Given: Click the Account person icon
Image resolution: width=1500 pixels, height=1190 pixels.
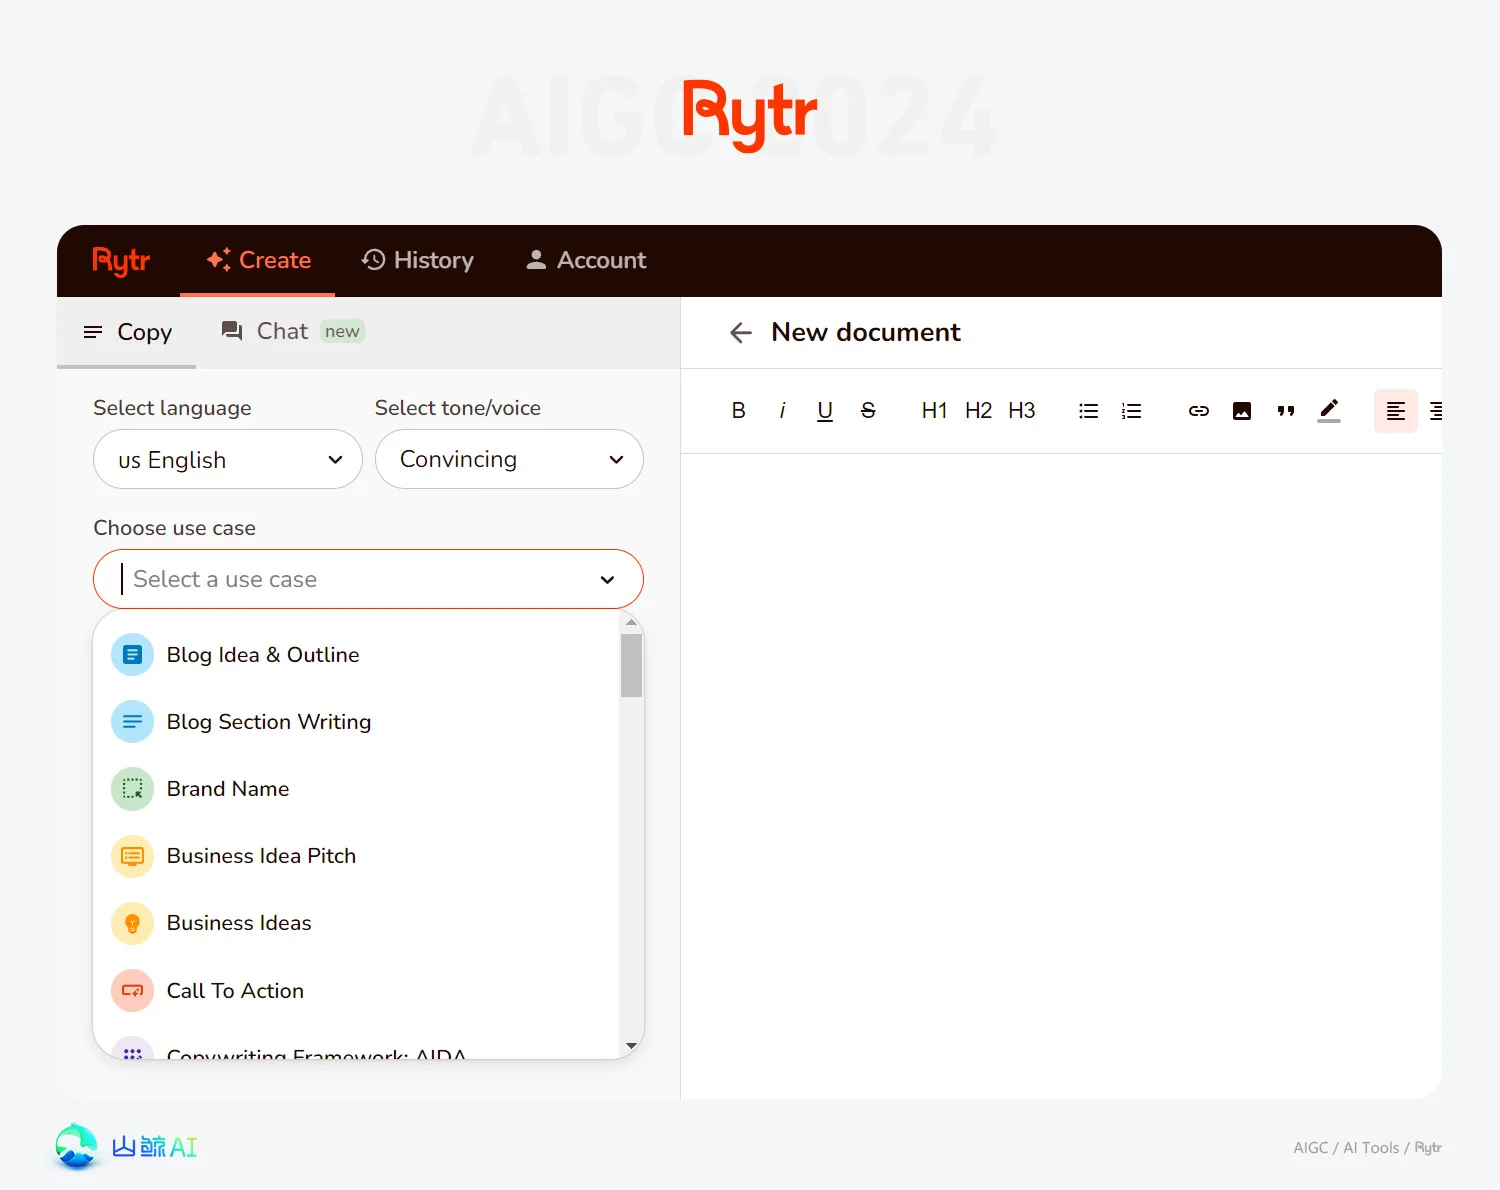Looking at the screenshot, I should [x=536, y=260].
